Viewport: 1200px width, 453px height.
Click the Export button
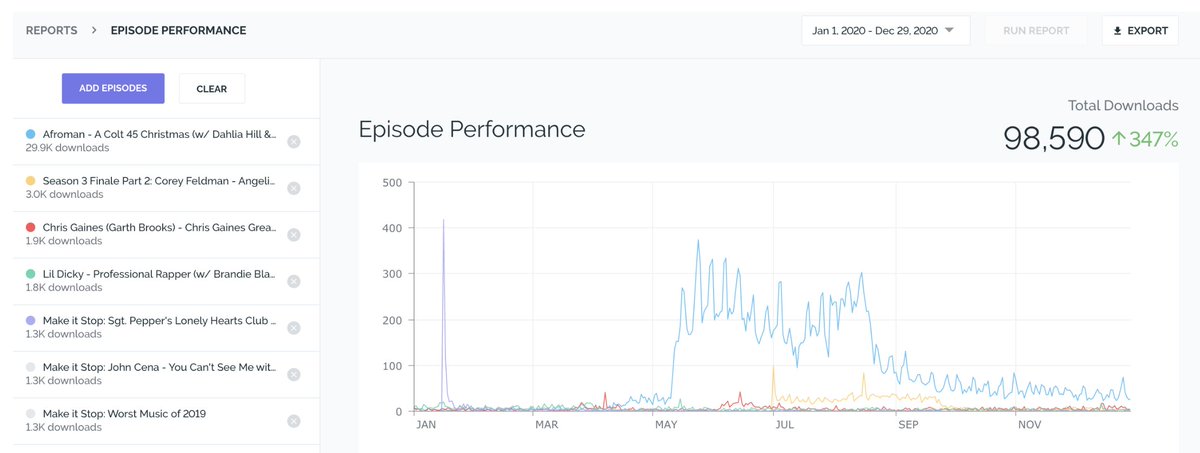pos(1139,30)
